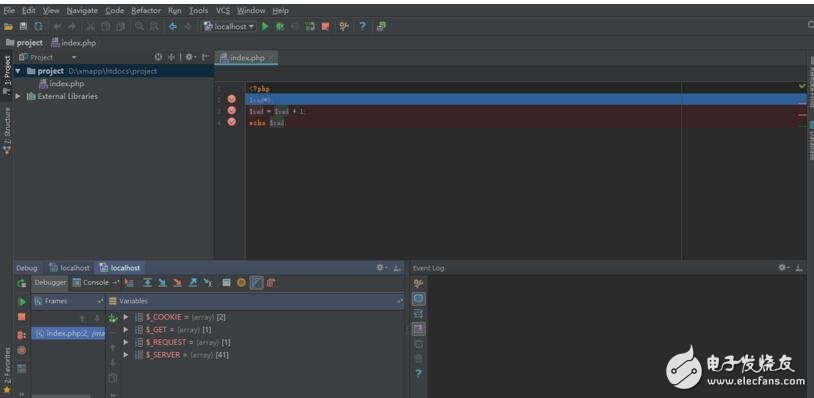Save all using the floppy disk icon
Screen dimensions: 814x398
(x=23, y=26)
